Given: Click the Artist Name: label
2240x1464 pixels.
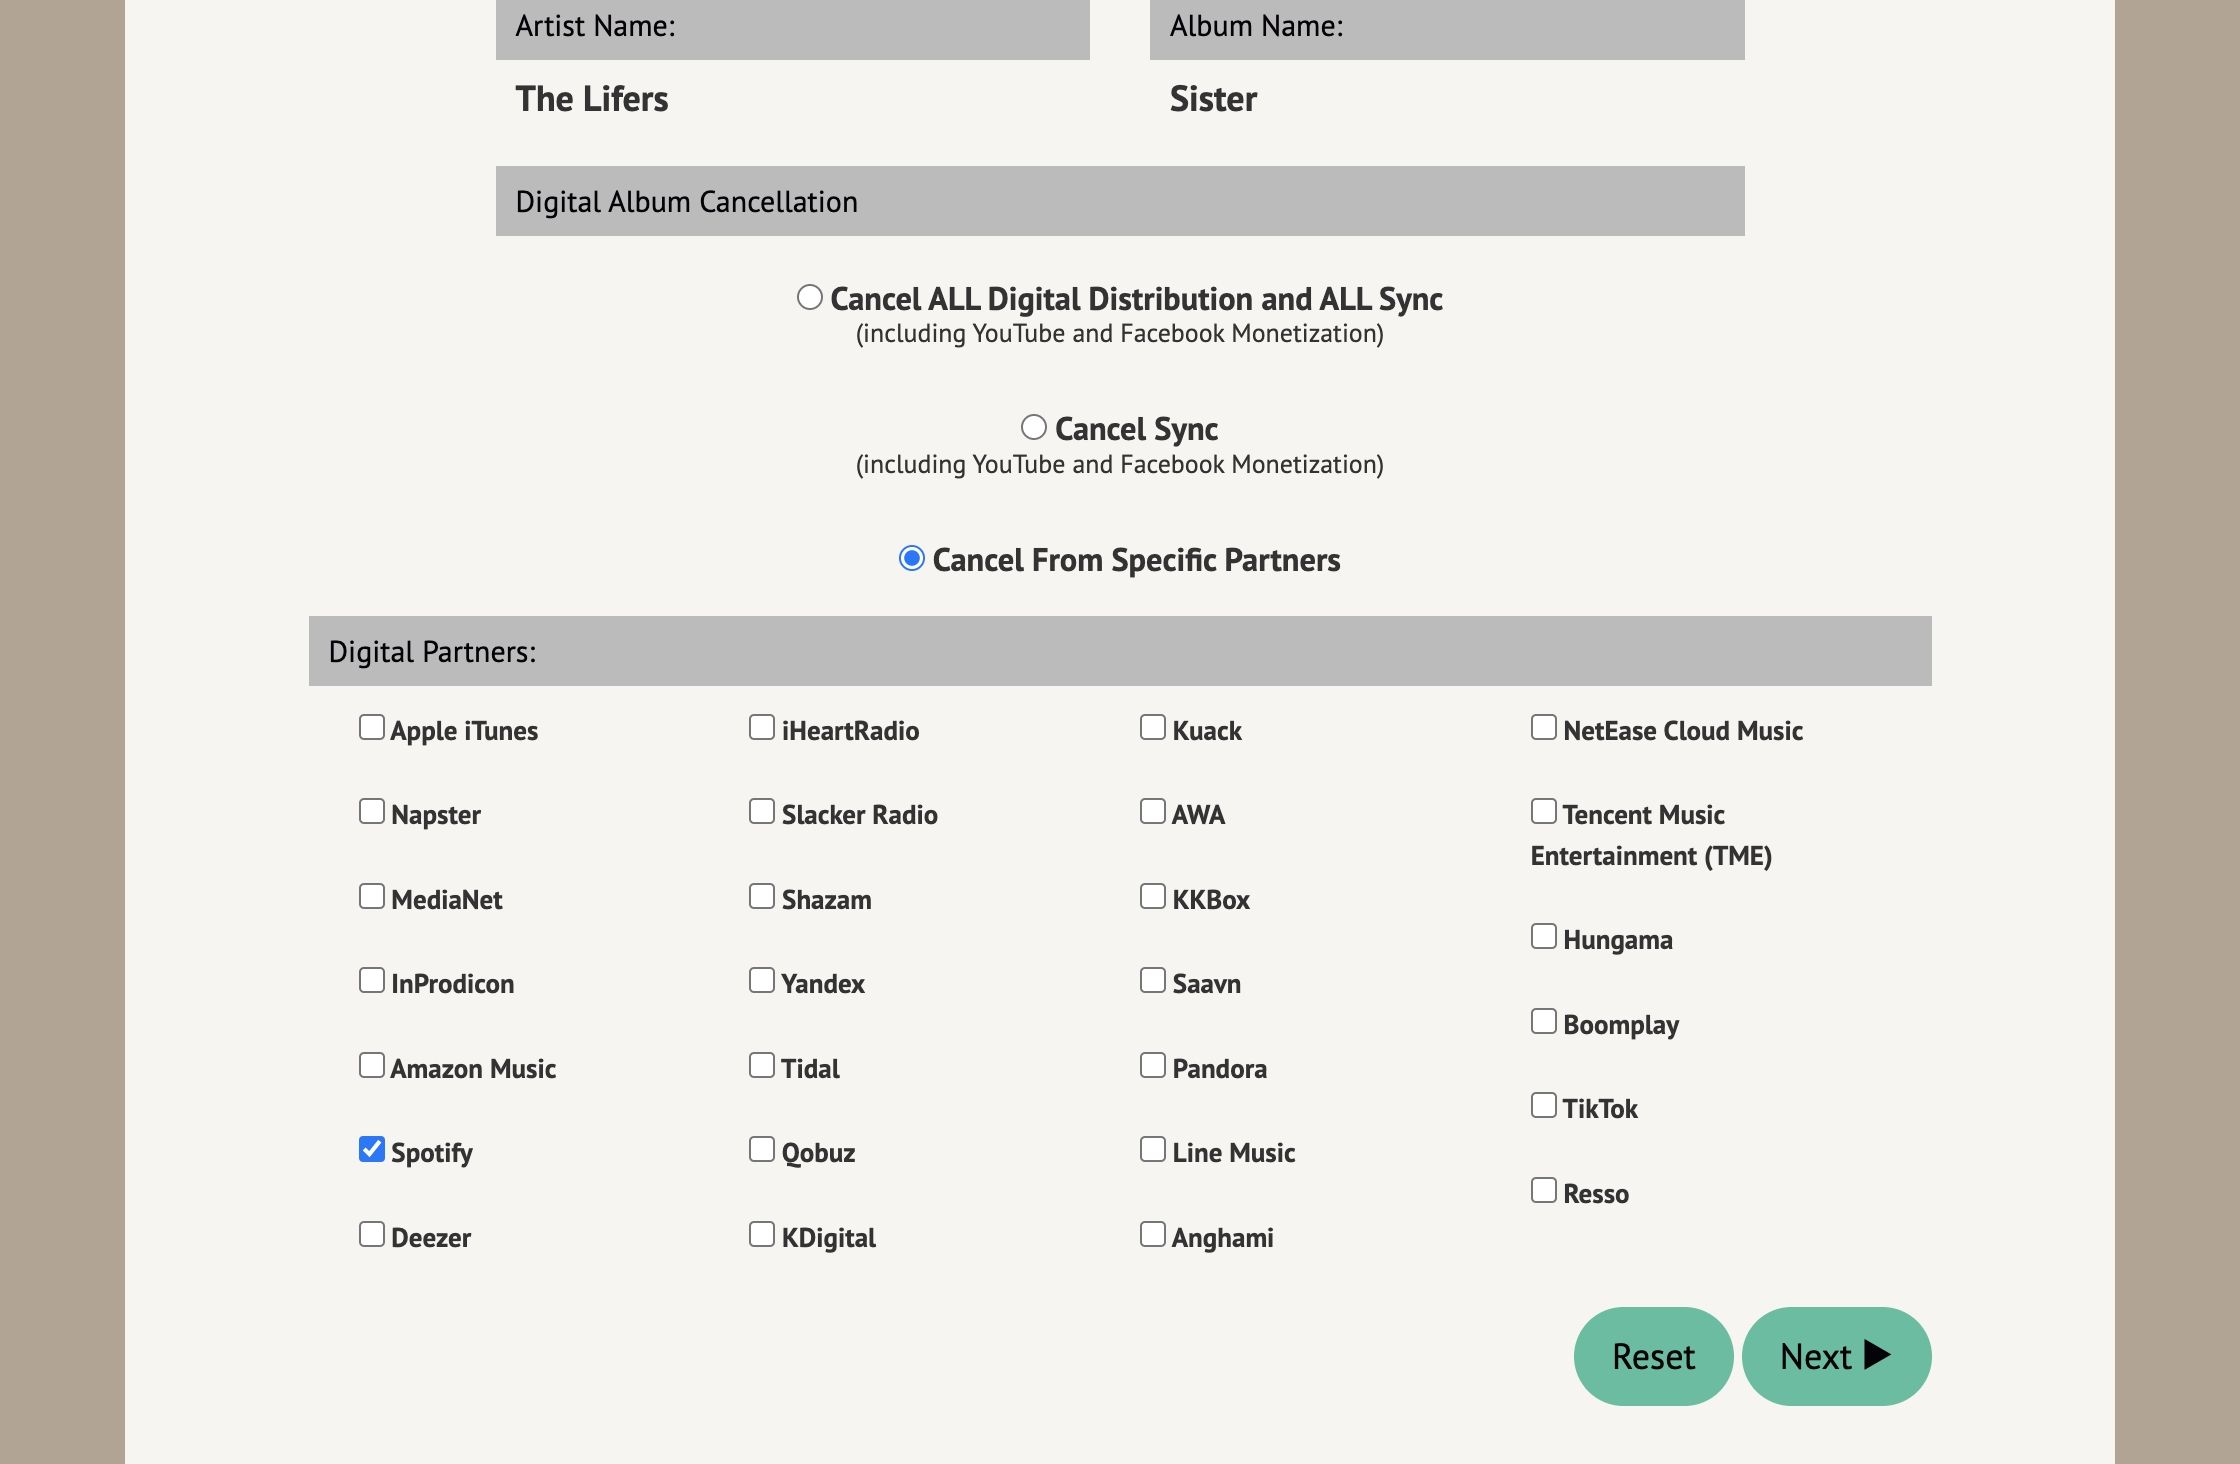Looking at the screenshot, I should click(595, 26).
